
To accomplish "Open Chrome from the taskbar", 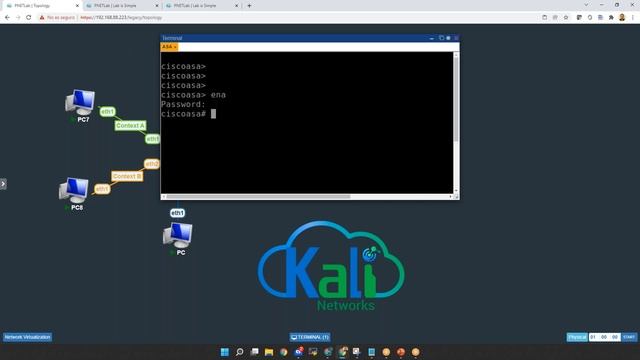I will 283,352.
